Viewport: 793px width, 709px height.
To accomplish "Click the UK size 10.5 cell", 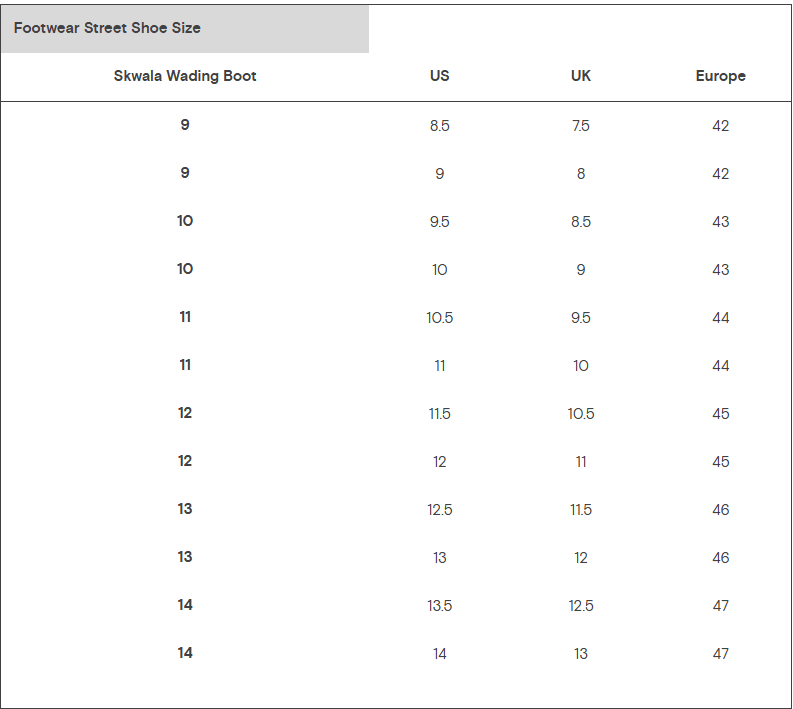I will (x=581, y=414).
